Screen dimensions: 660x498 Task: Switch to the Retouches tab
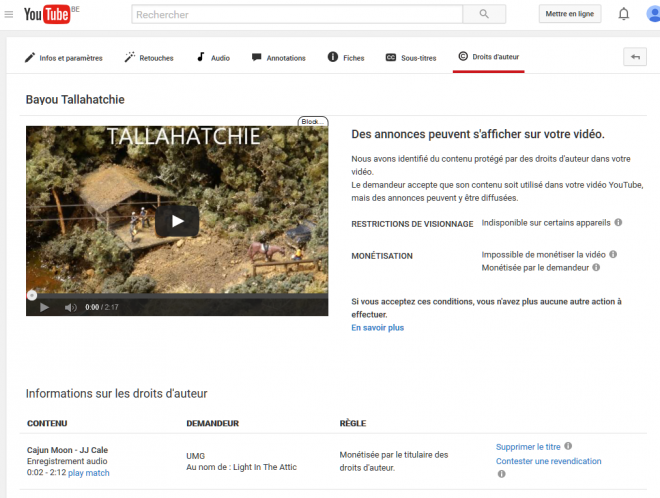click(149, 58)
